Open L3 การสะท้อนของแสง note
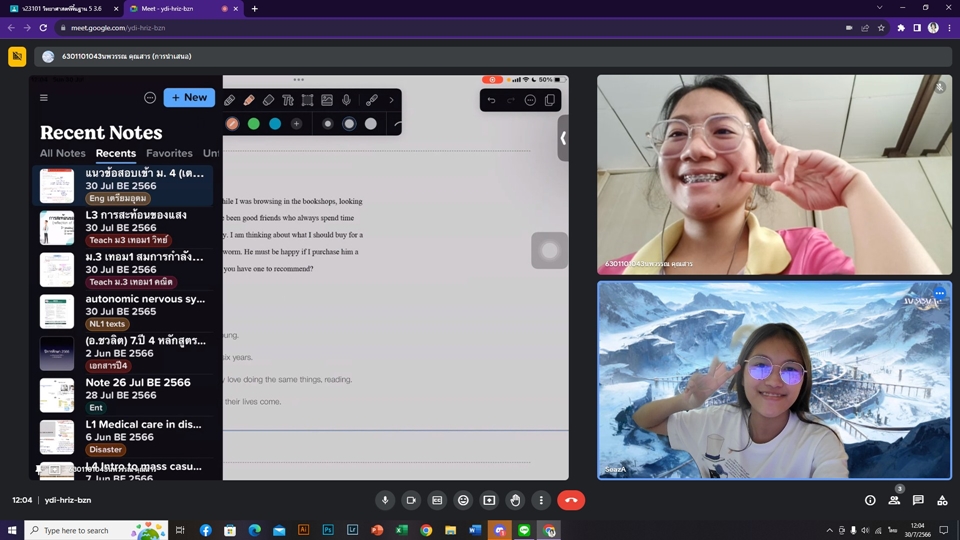This screenshot has width=960, height=540. click(x=123, y=228)
